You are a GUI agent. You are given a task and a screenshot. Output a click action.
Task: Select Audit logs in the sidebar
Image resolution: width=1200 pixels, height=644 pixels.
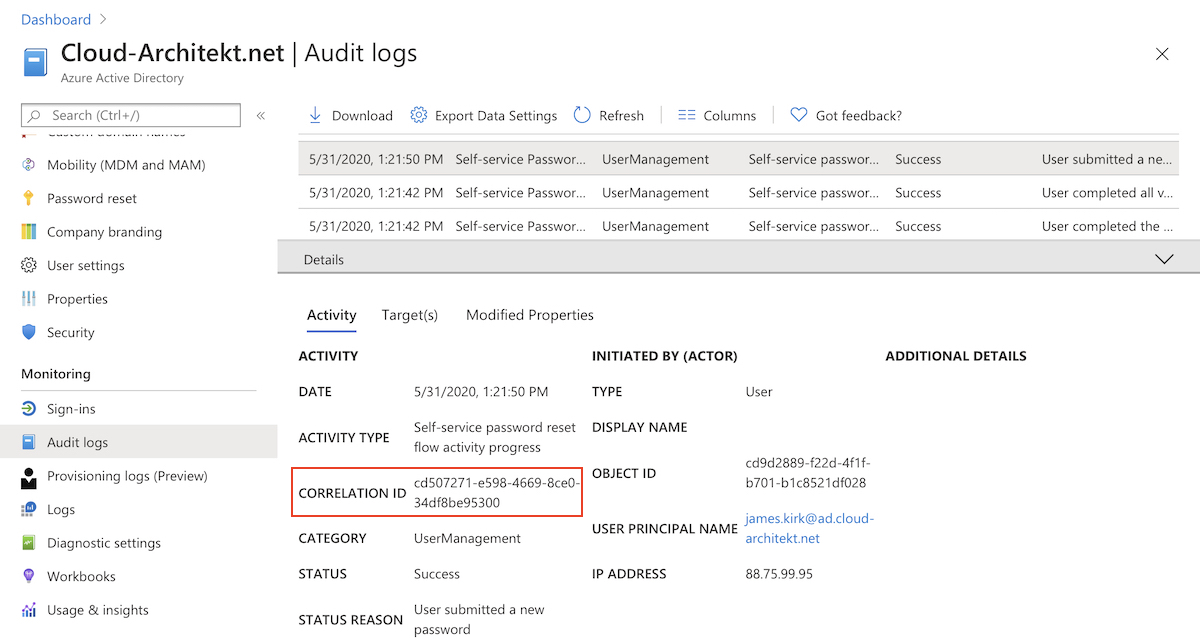pyautogui.click(x=77, y=442)
